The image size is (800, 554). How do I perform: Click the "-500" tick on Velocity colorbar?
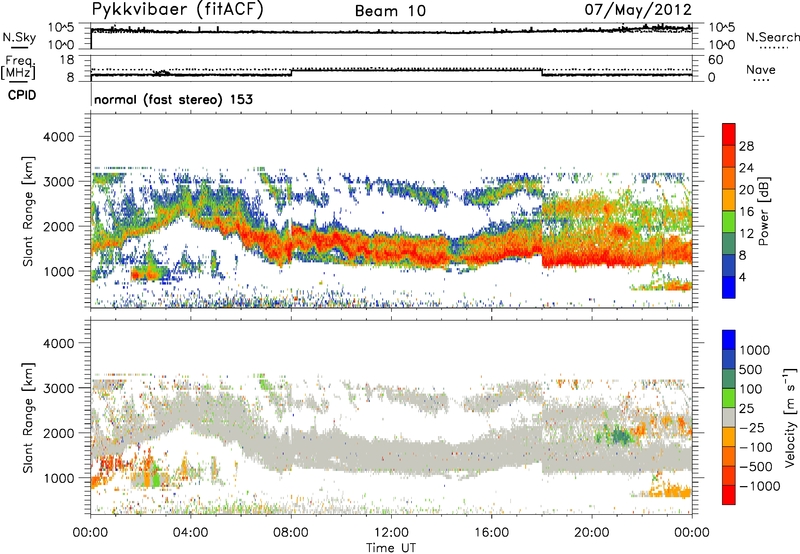(x=756, y=466)
